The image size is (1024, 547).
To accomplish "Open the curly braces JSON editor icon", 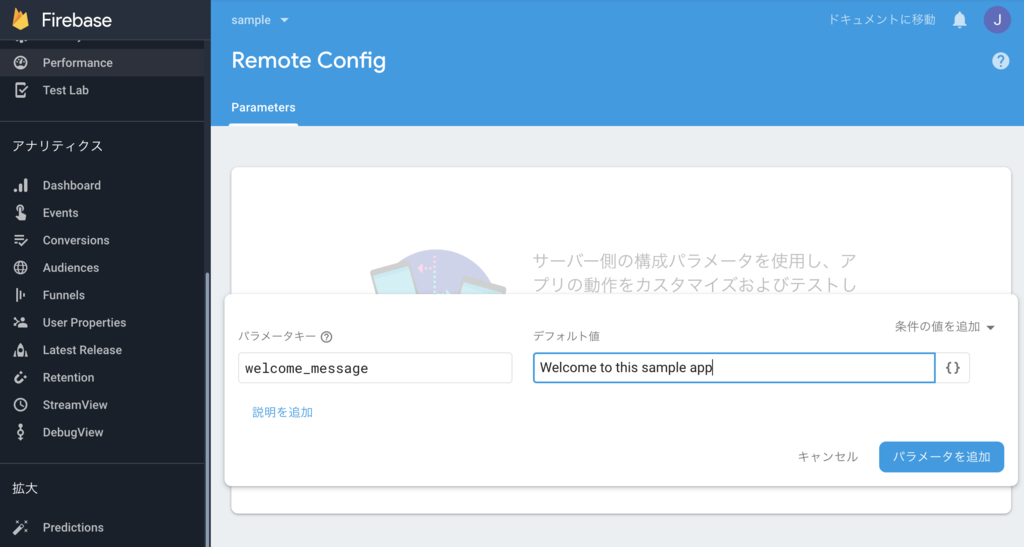I will tap(953, 367).
